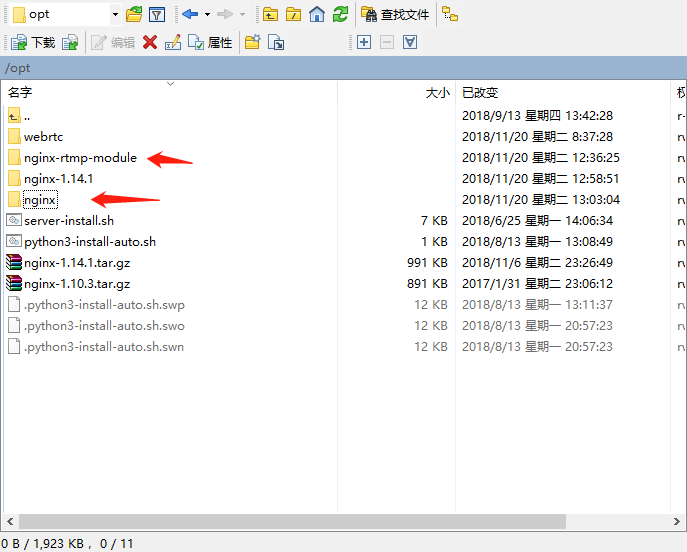This screenshot has width=687, height=552.
Task: Go back with the blue left arrow
Action: click(190, 14)
